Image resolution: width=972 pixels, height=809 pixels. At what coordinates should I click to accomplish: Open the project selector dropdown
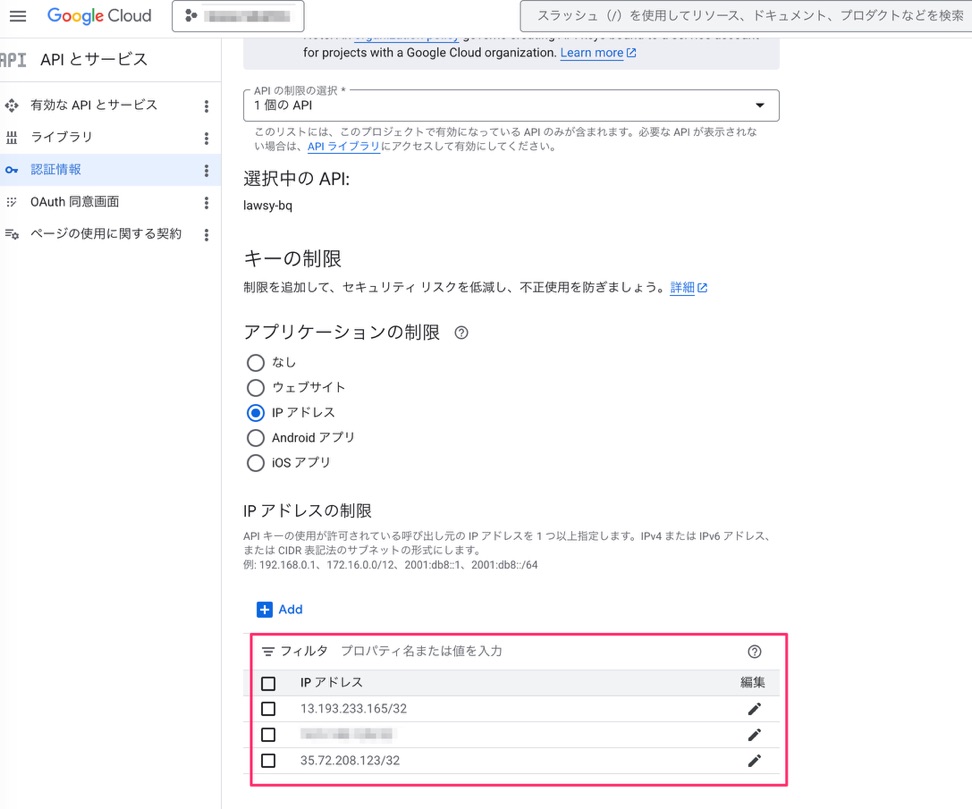tap(238, 16)
